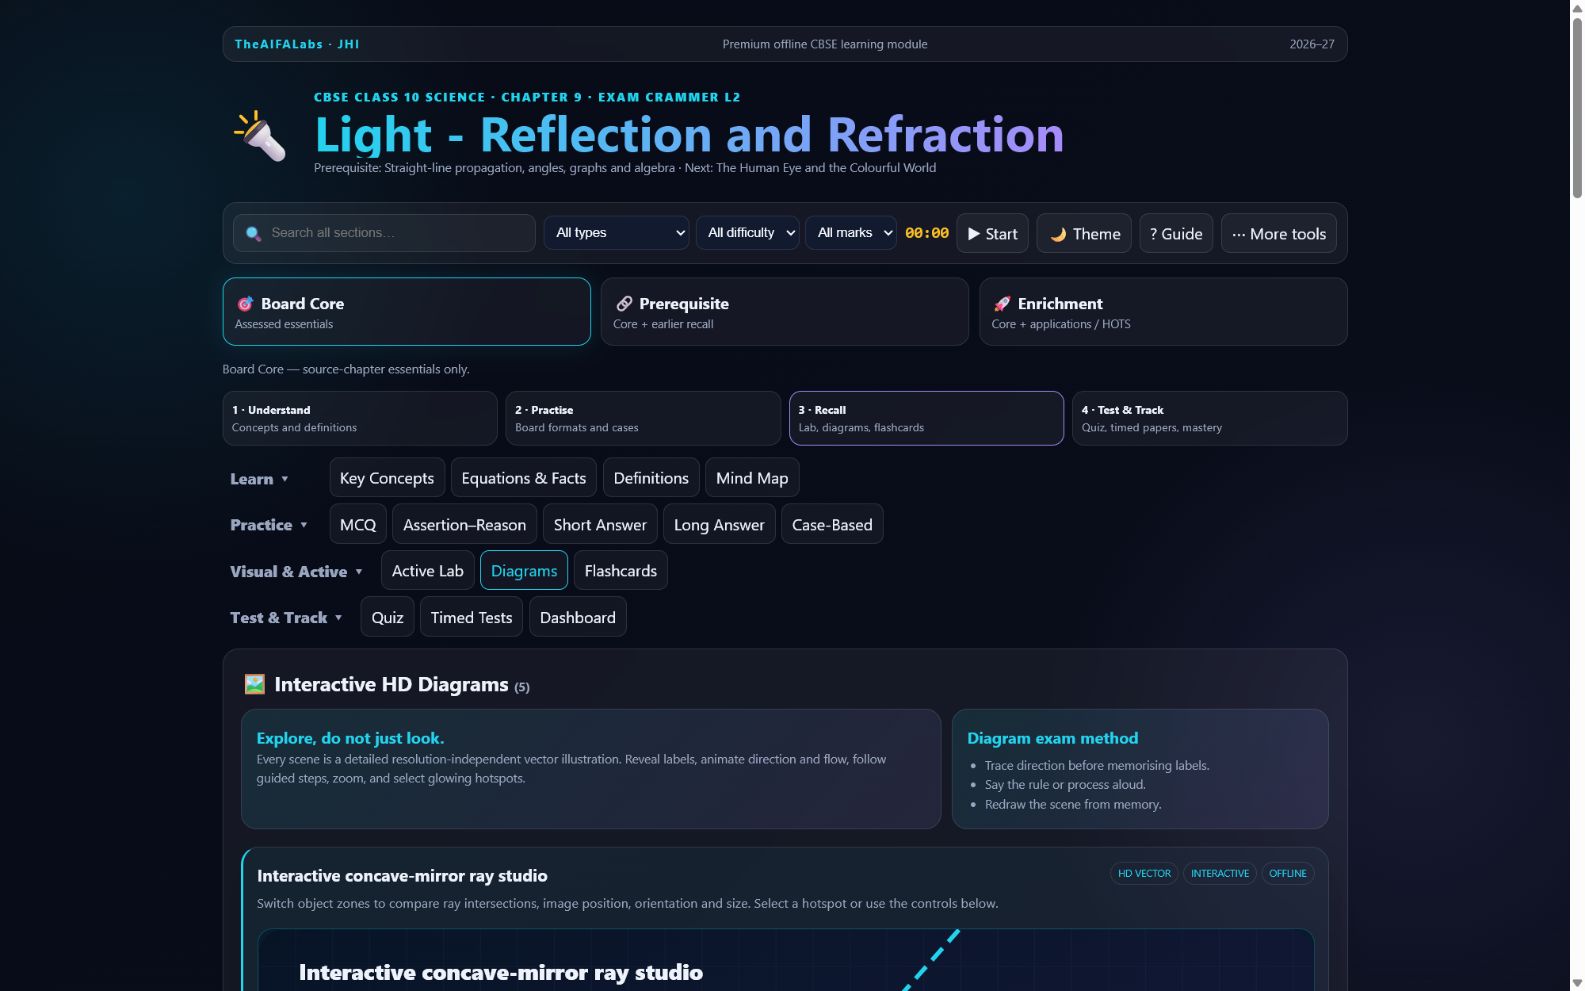Click the scrollbar down arrow
This screenshot has width=1585, height=991.
coord(1577,983)
